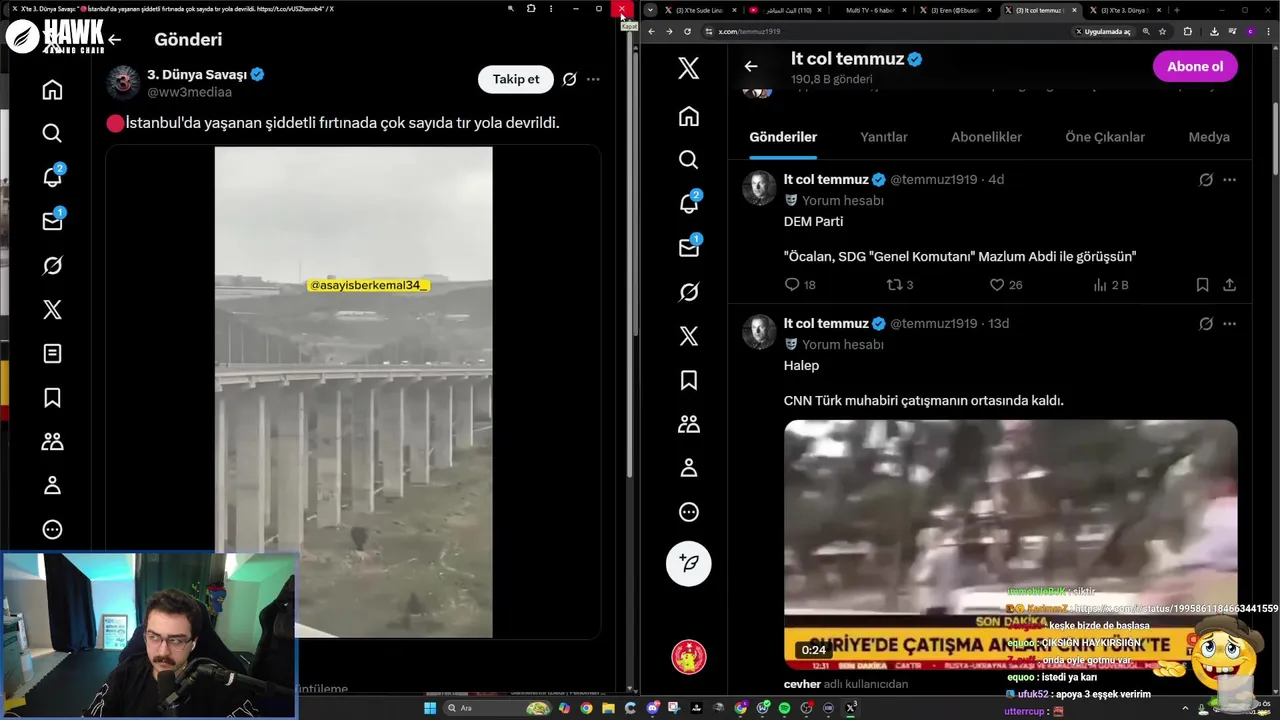Open Search in left window sidebar
Image resolution: width=1280 pixels, height=720 pixels.
pos(52,133)
